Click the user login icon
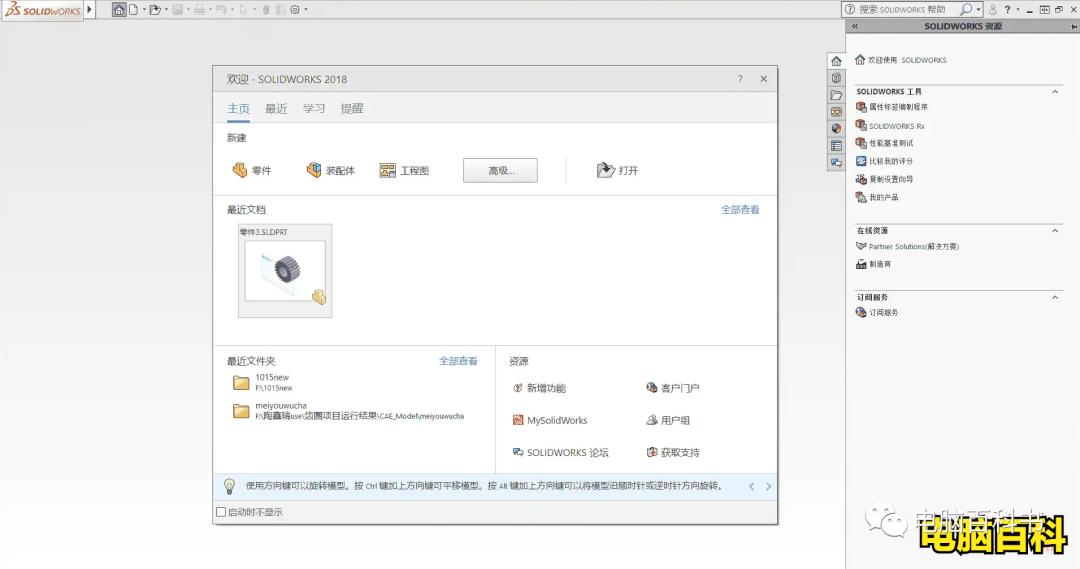The width and height of the screenshot is (1080, 569). click(x=993, y=10)
